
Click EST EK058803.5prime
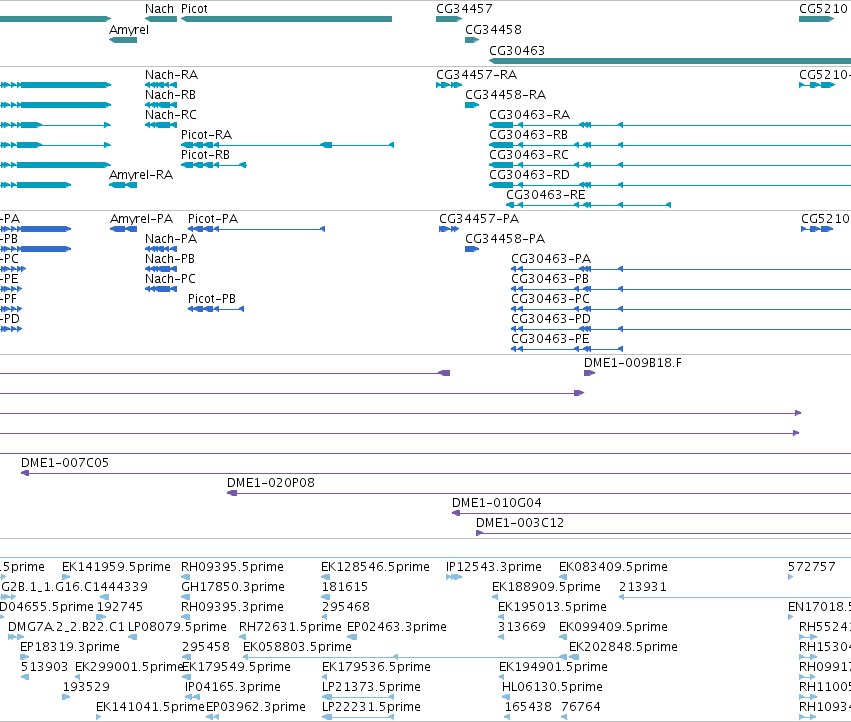297,647
